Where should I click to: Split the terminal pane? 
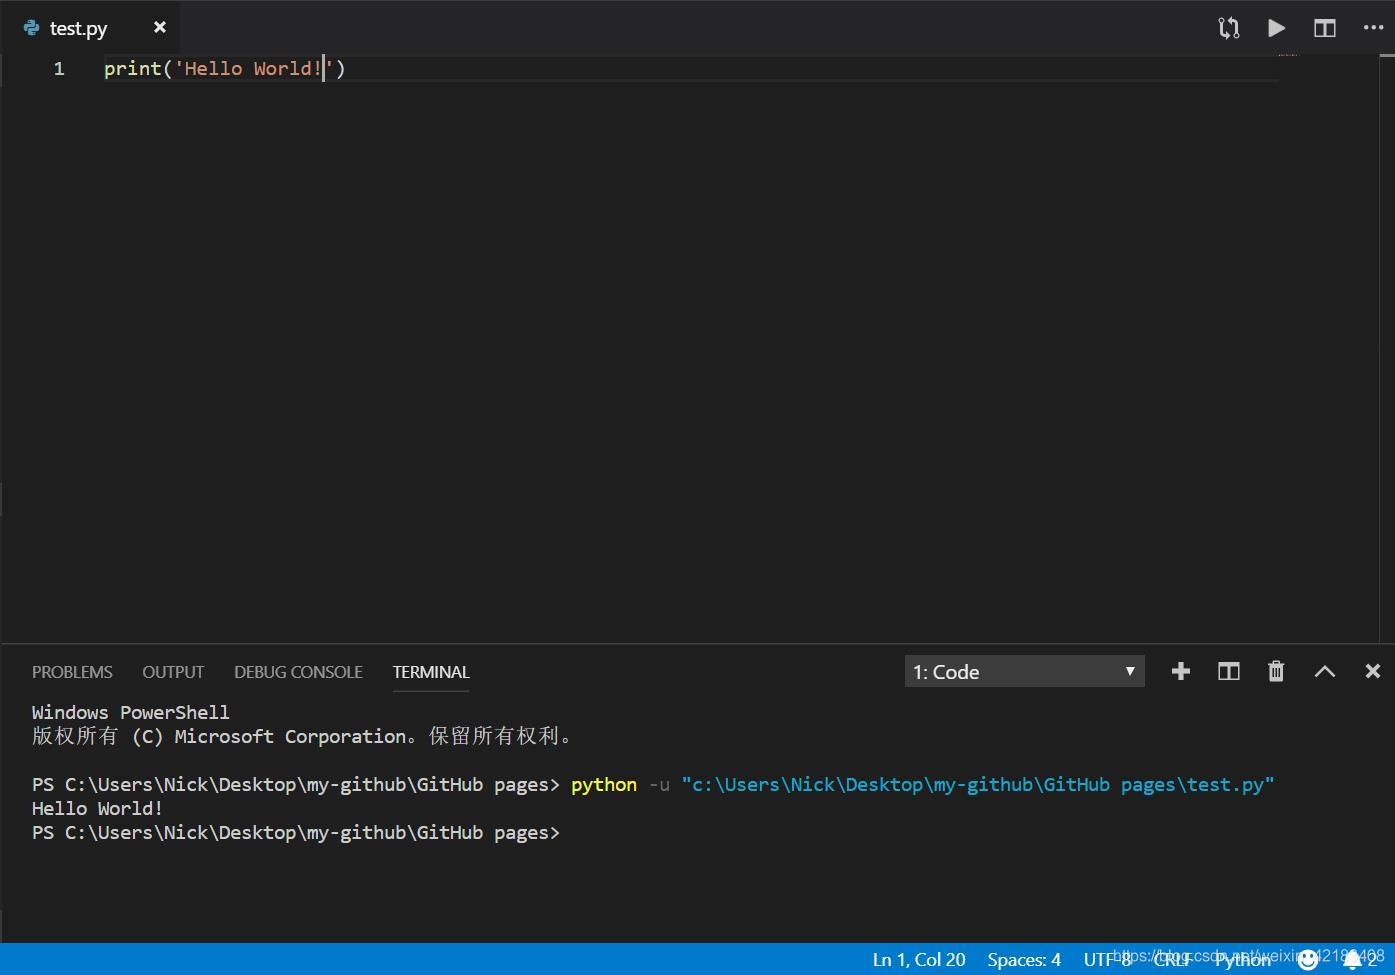(x=1229, y=671)
